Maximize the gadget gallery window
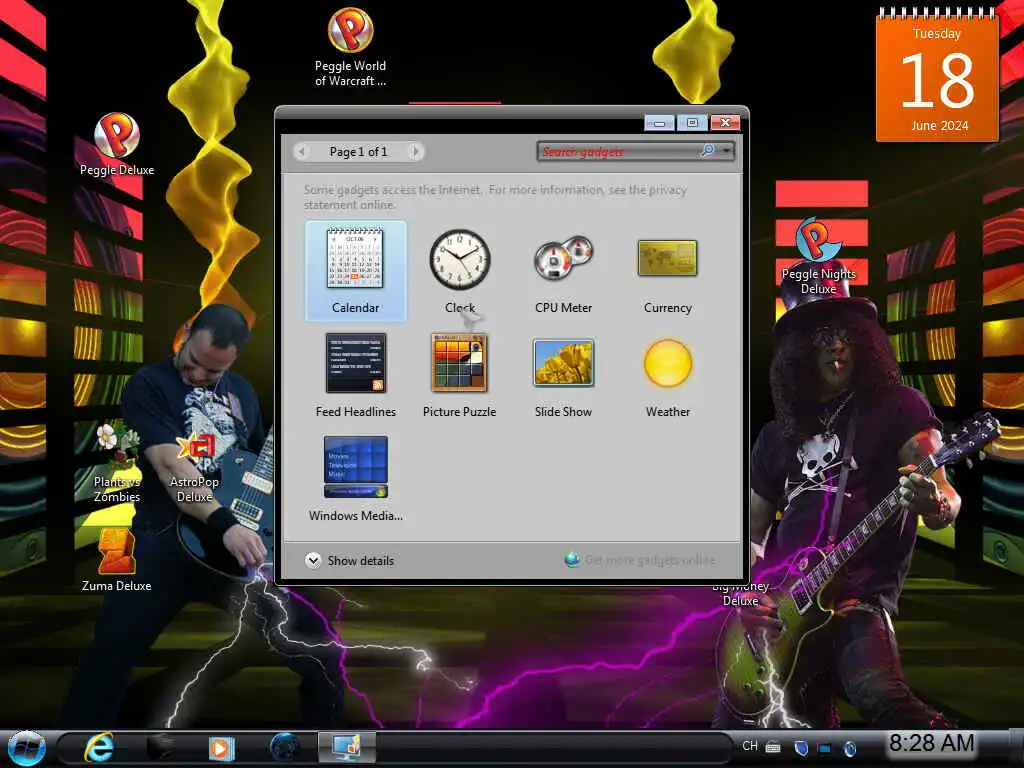Image resolution: width=1024 pixels, height=768 pixels. 692,122
